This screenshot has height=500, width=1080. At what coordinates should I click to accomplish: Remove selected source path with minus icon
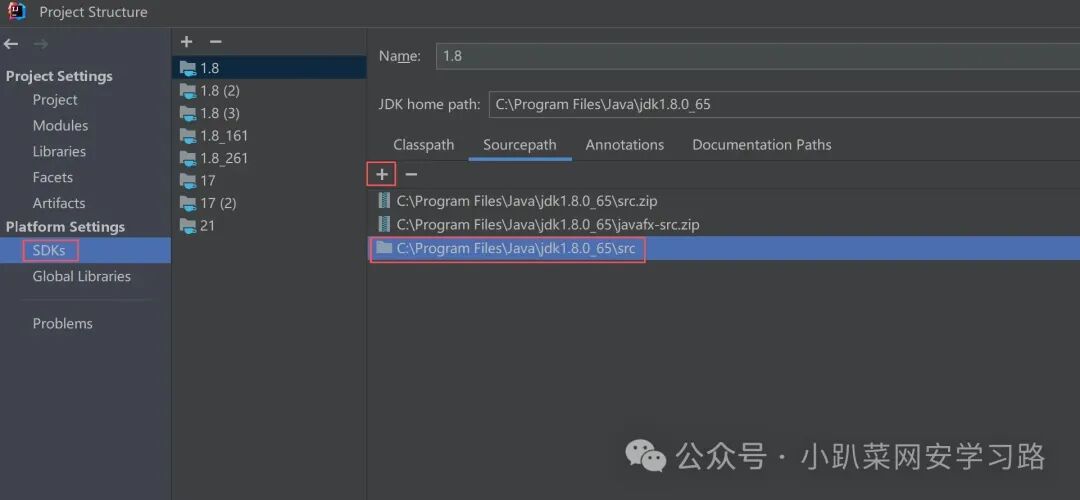[x=411, y=175]
